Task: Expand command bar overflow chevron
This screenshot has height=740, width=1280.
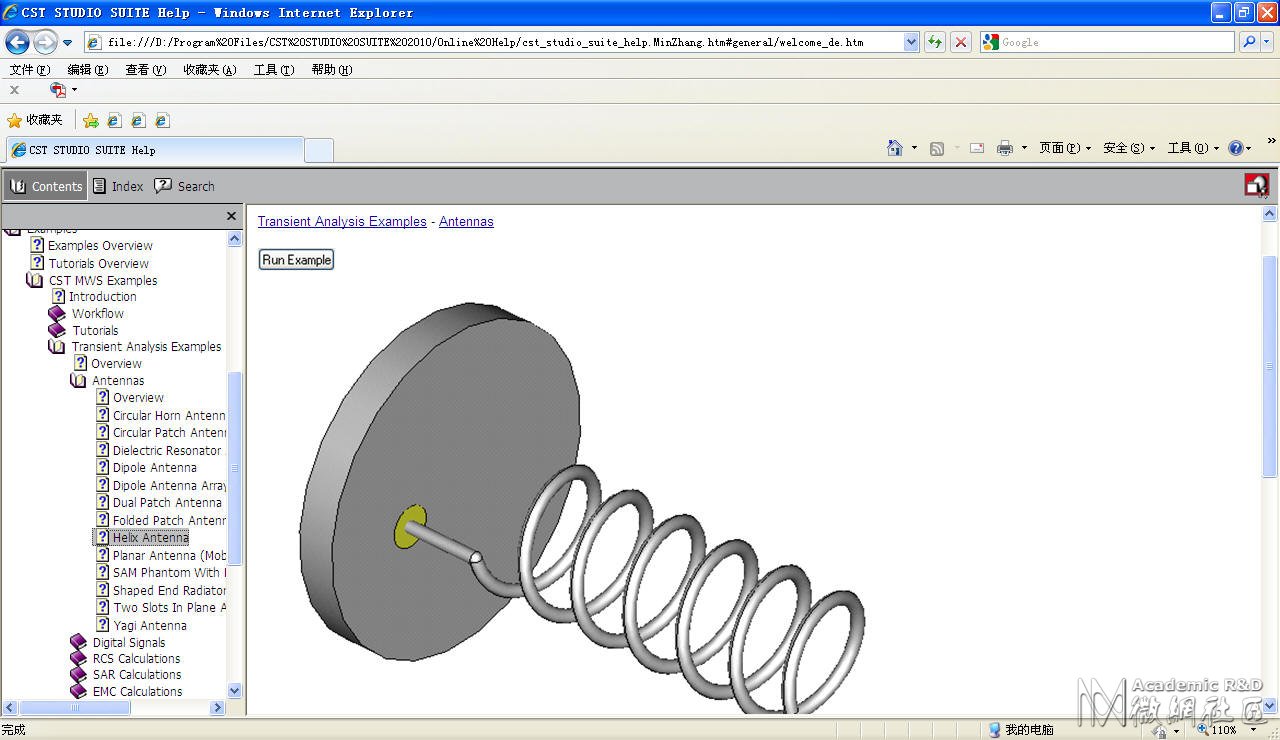Action: (1272, 142)
